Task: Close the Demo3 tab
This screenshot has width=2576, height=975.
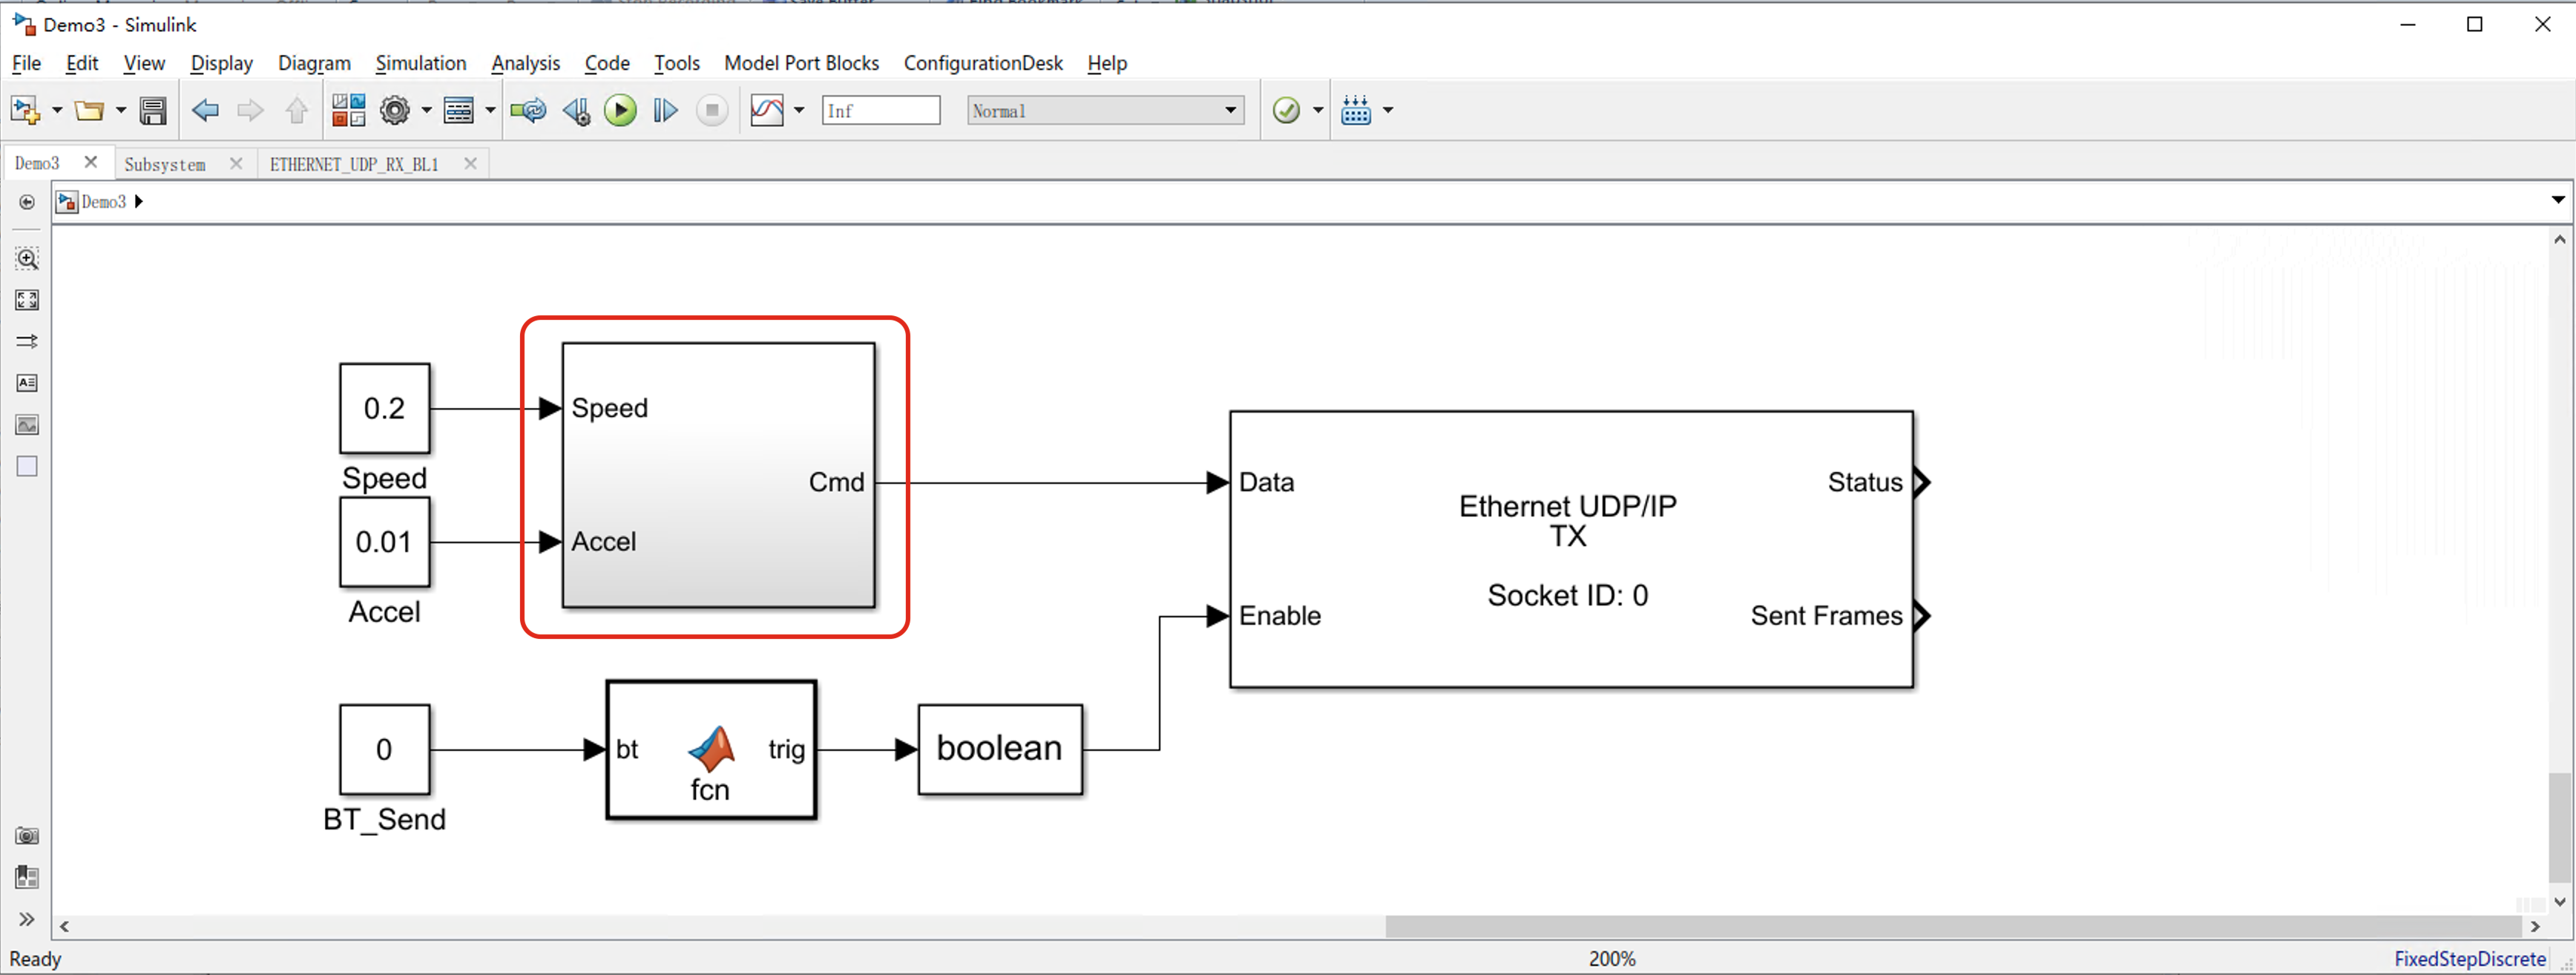Action: [91, 162]
